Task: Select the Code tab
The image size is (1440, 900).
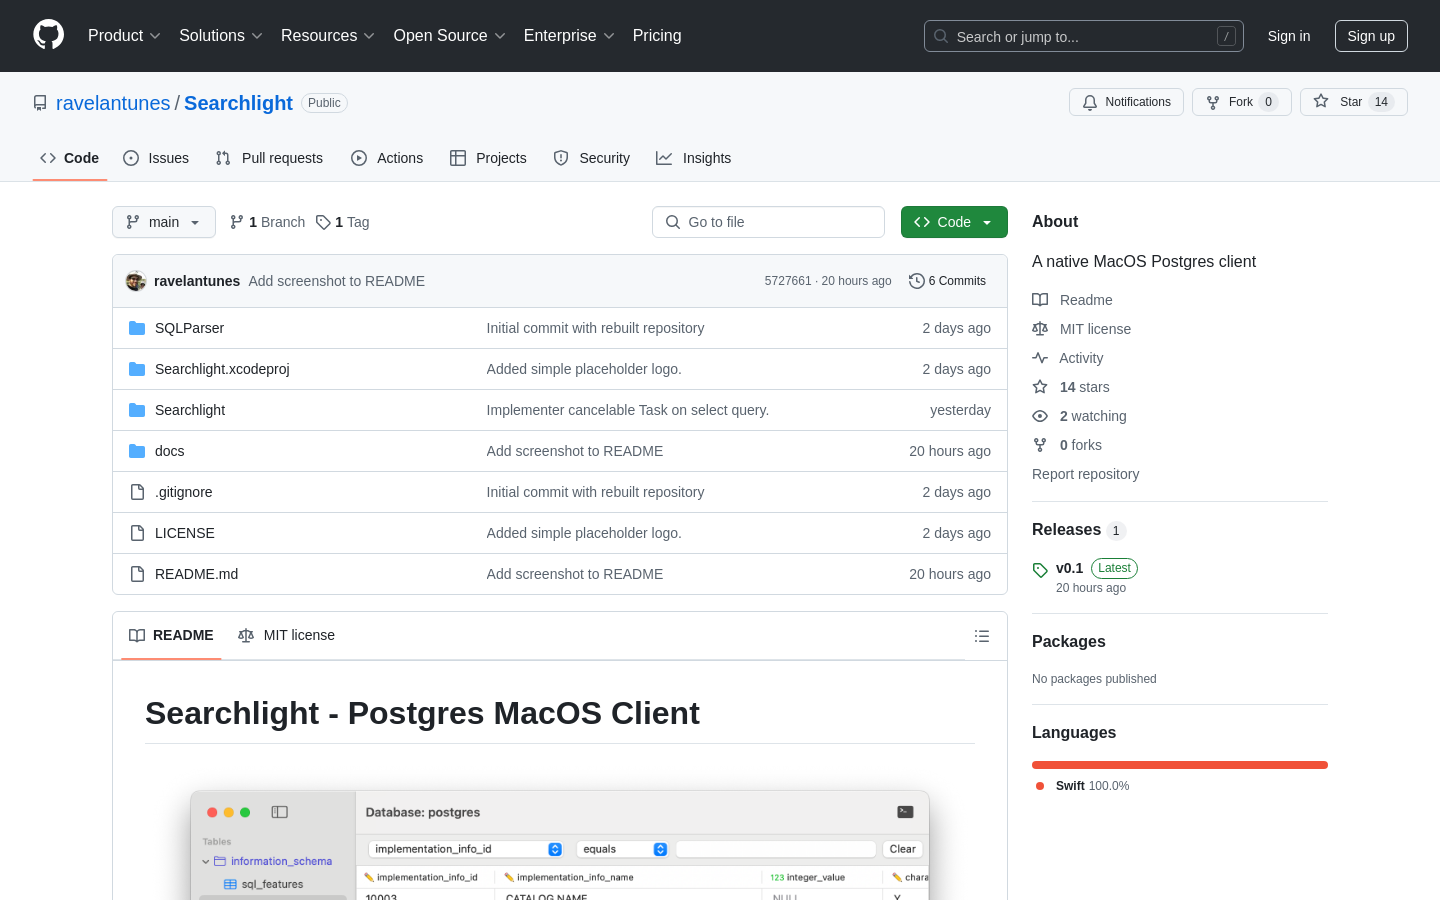Action: (x=70, y=158)
